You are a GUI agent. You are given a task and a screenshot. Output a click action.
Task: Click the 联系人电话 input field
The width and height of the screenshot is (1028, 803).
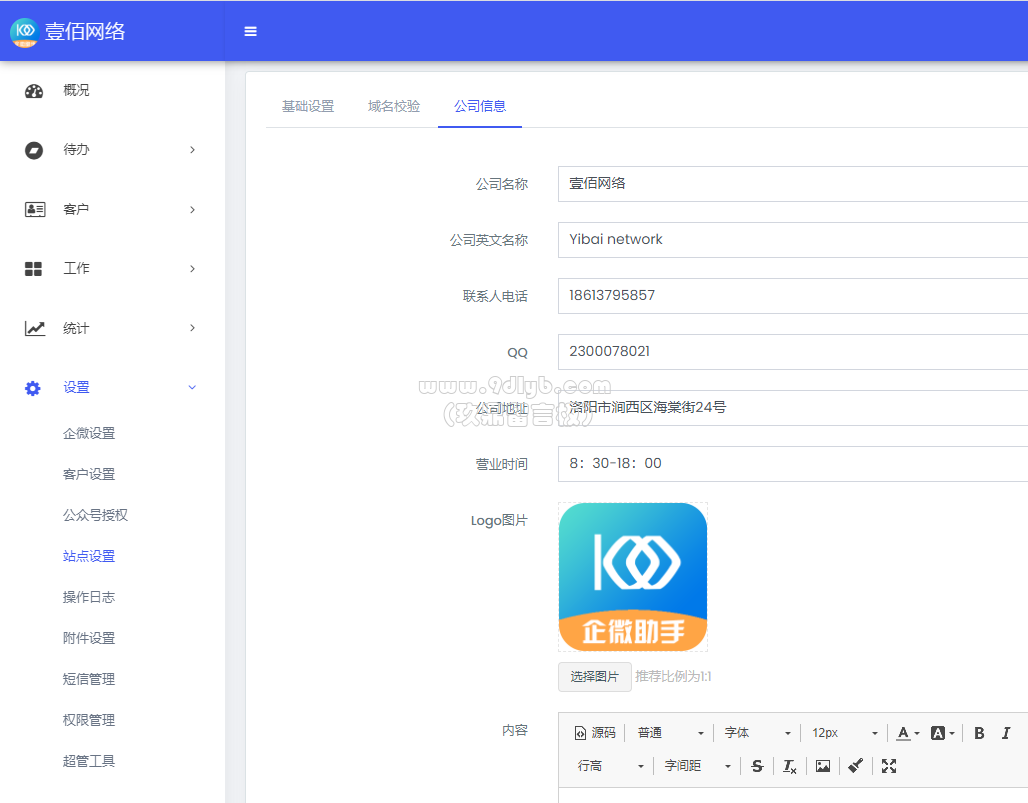point(793,296)
